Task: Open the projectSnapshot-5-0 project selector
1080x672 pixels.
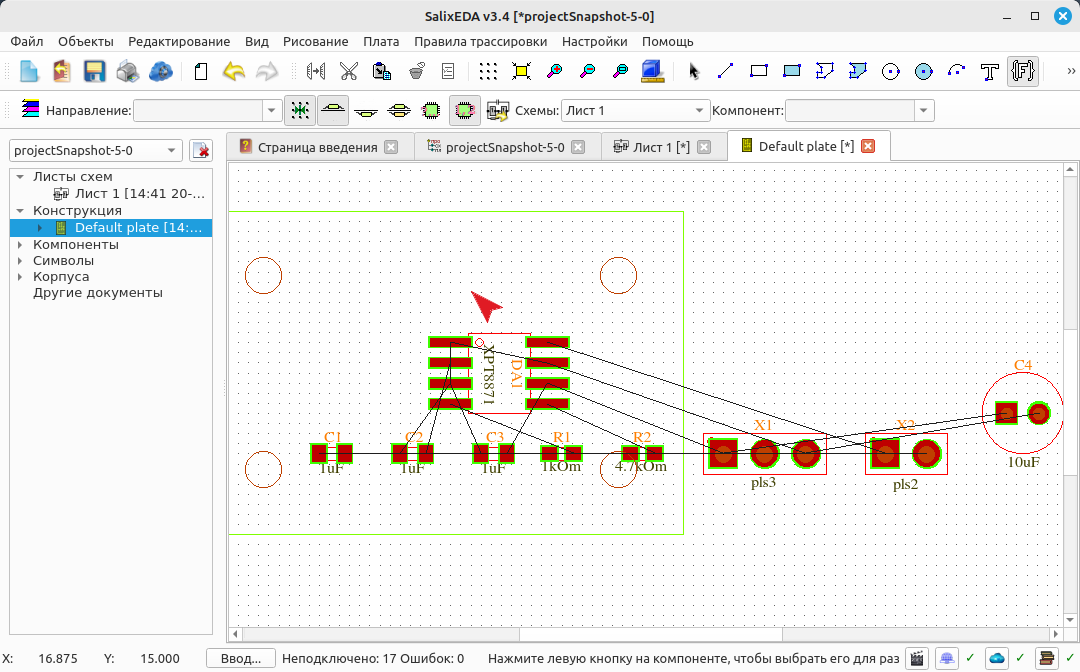Action: (x=96, y=150)
